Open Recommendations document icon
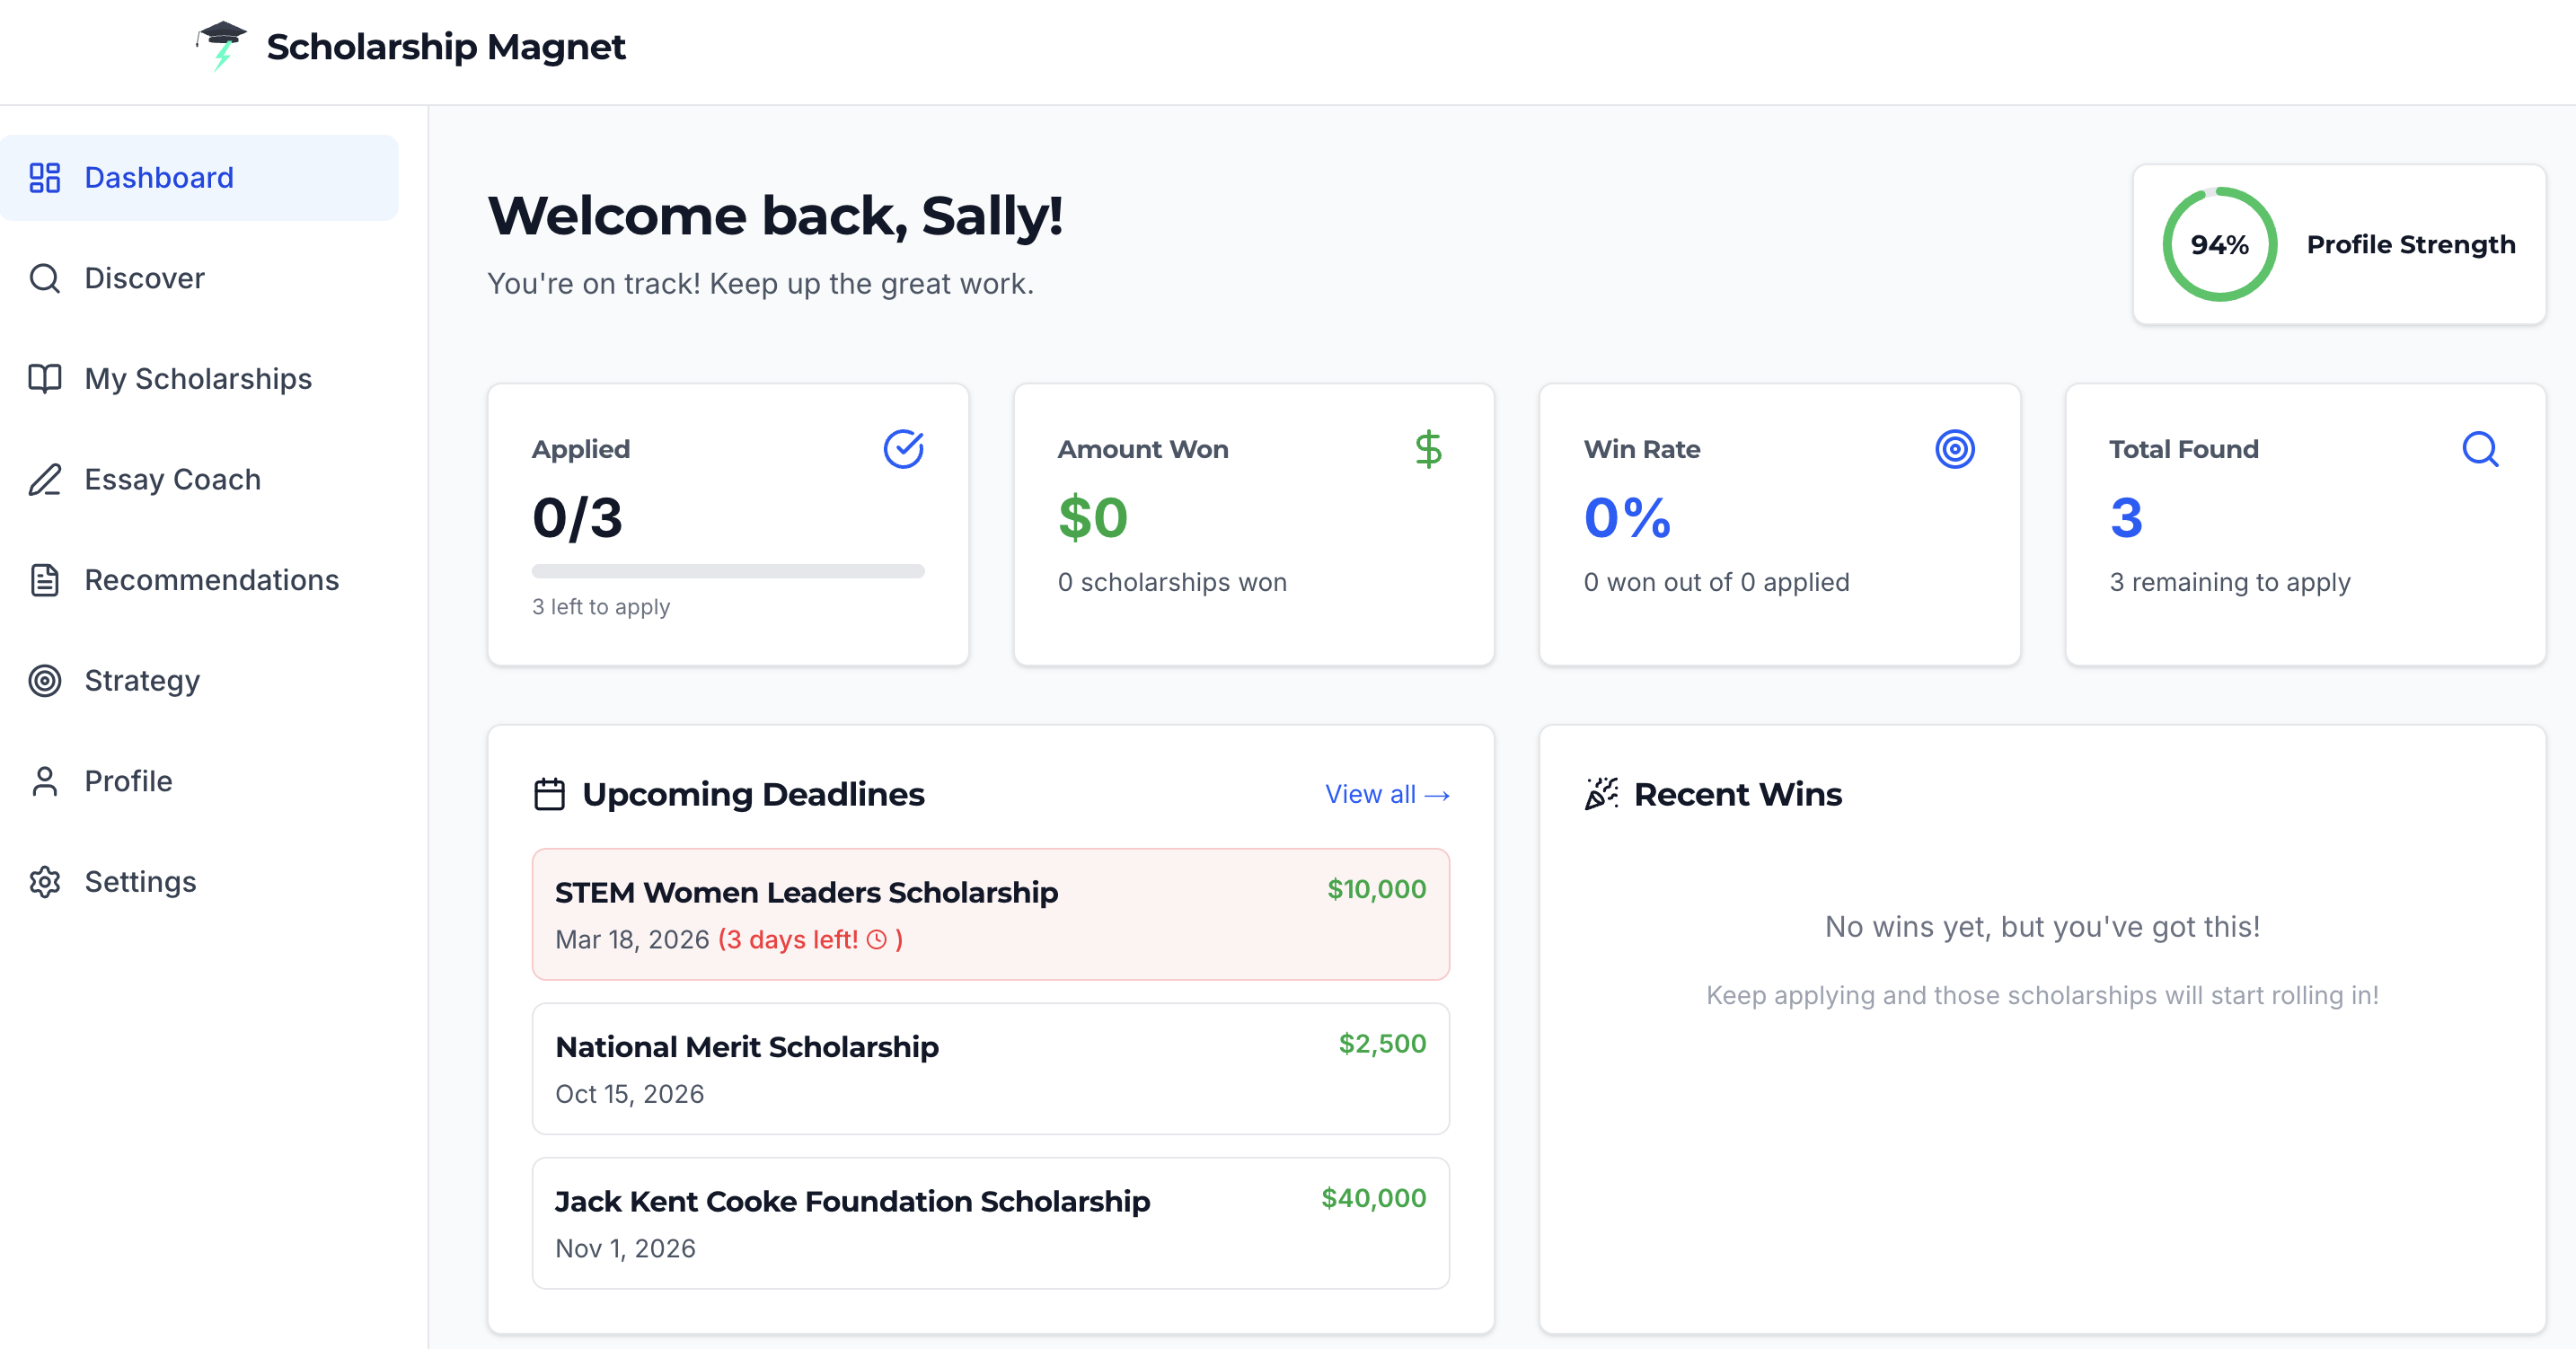The width and height of the screenshot is (2576, 1349). click(44, 580)
